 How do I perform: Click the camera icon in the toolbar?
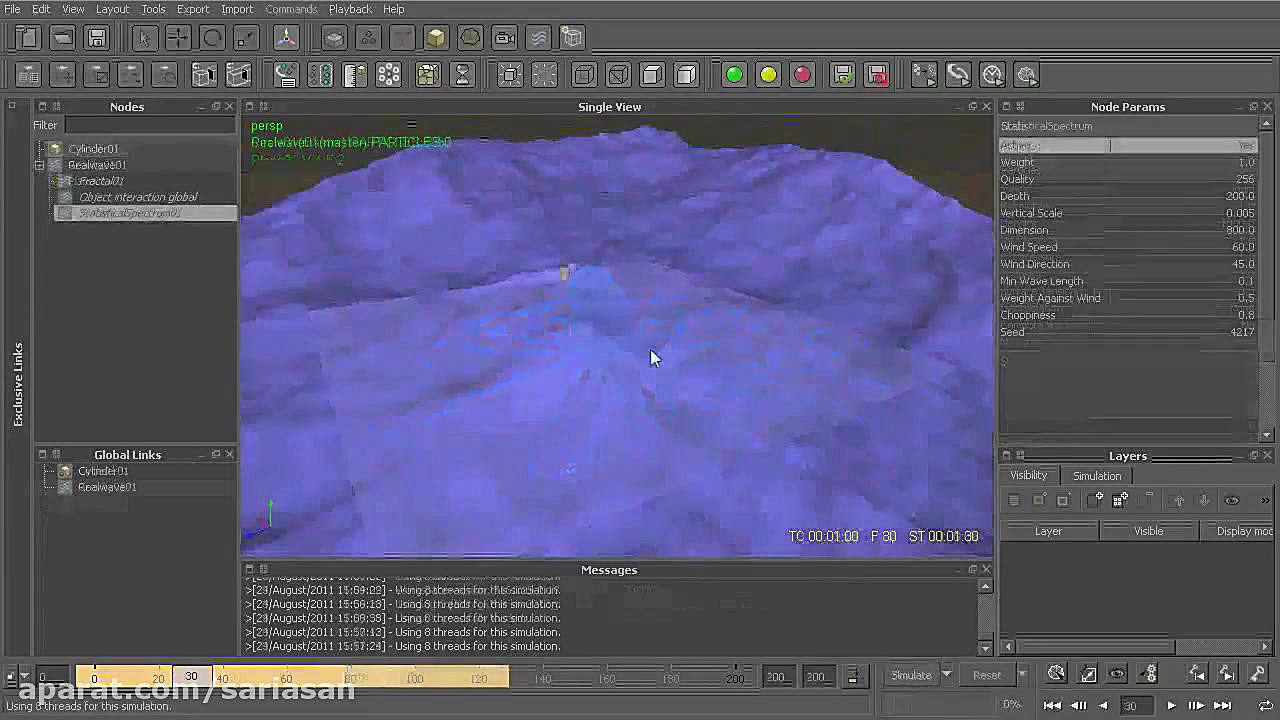pyautogui.click(x=505, y=38)
